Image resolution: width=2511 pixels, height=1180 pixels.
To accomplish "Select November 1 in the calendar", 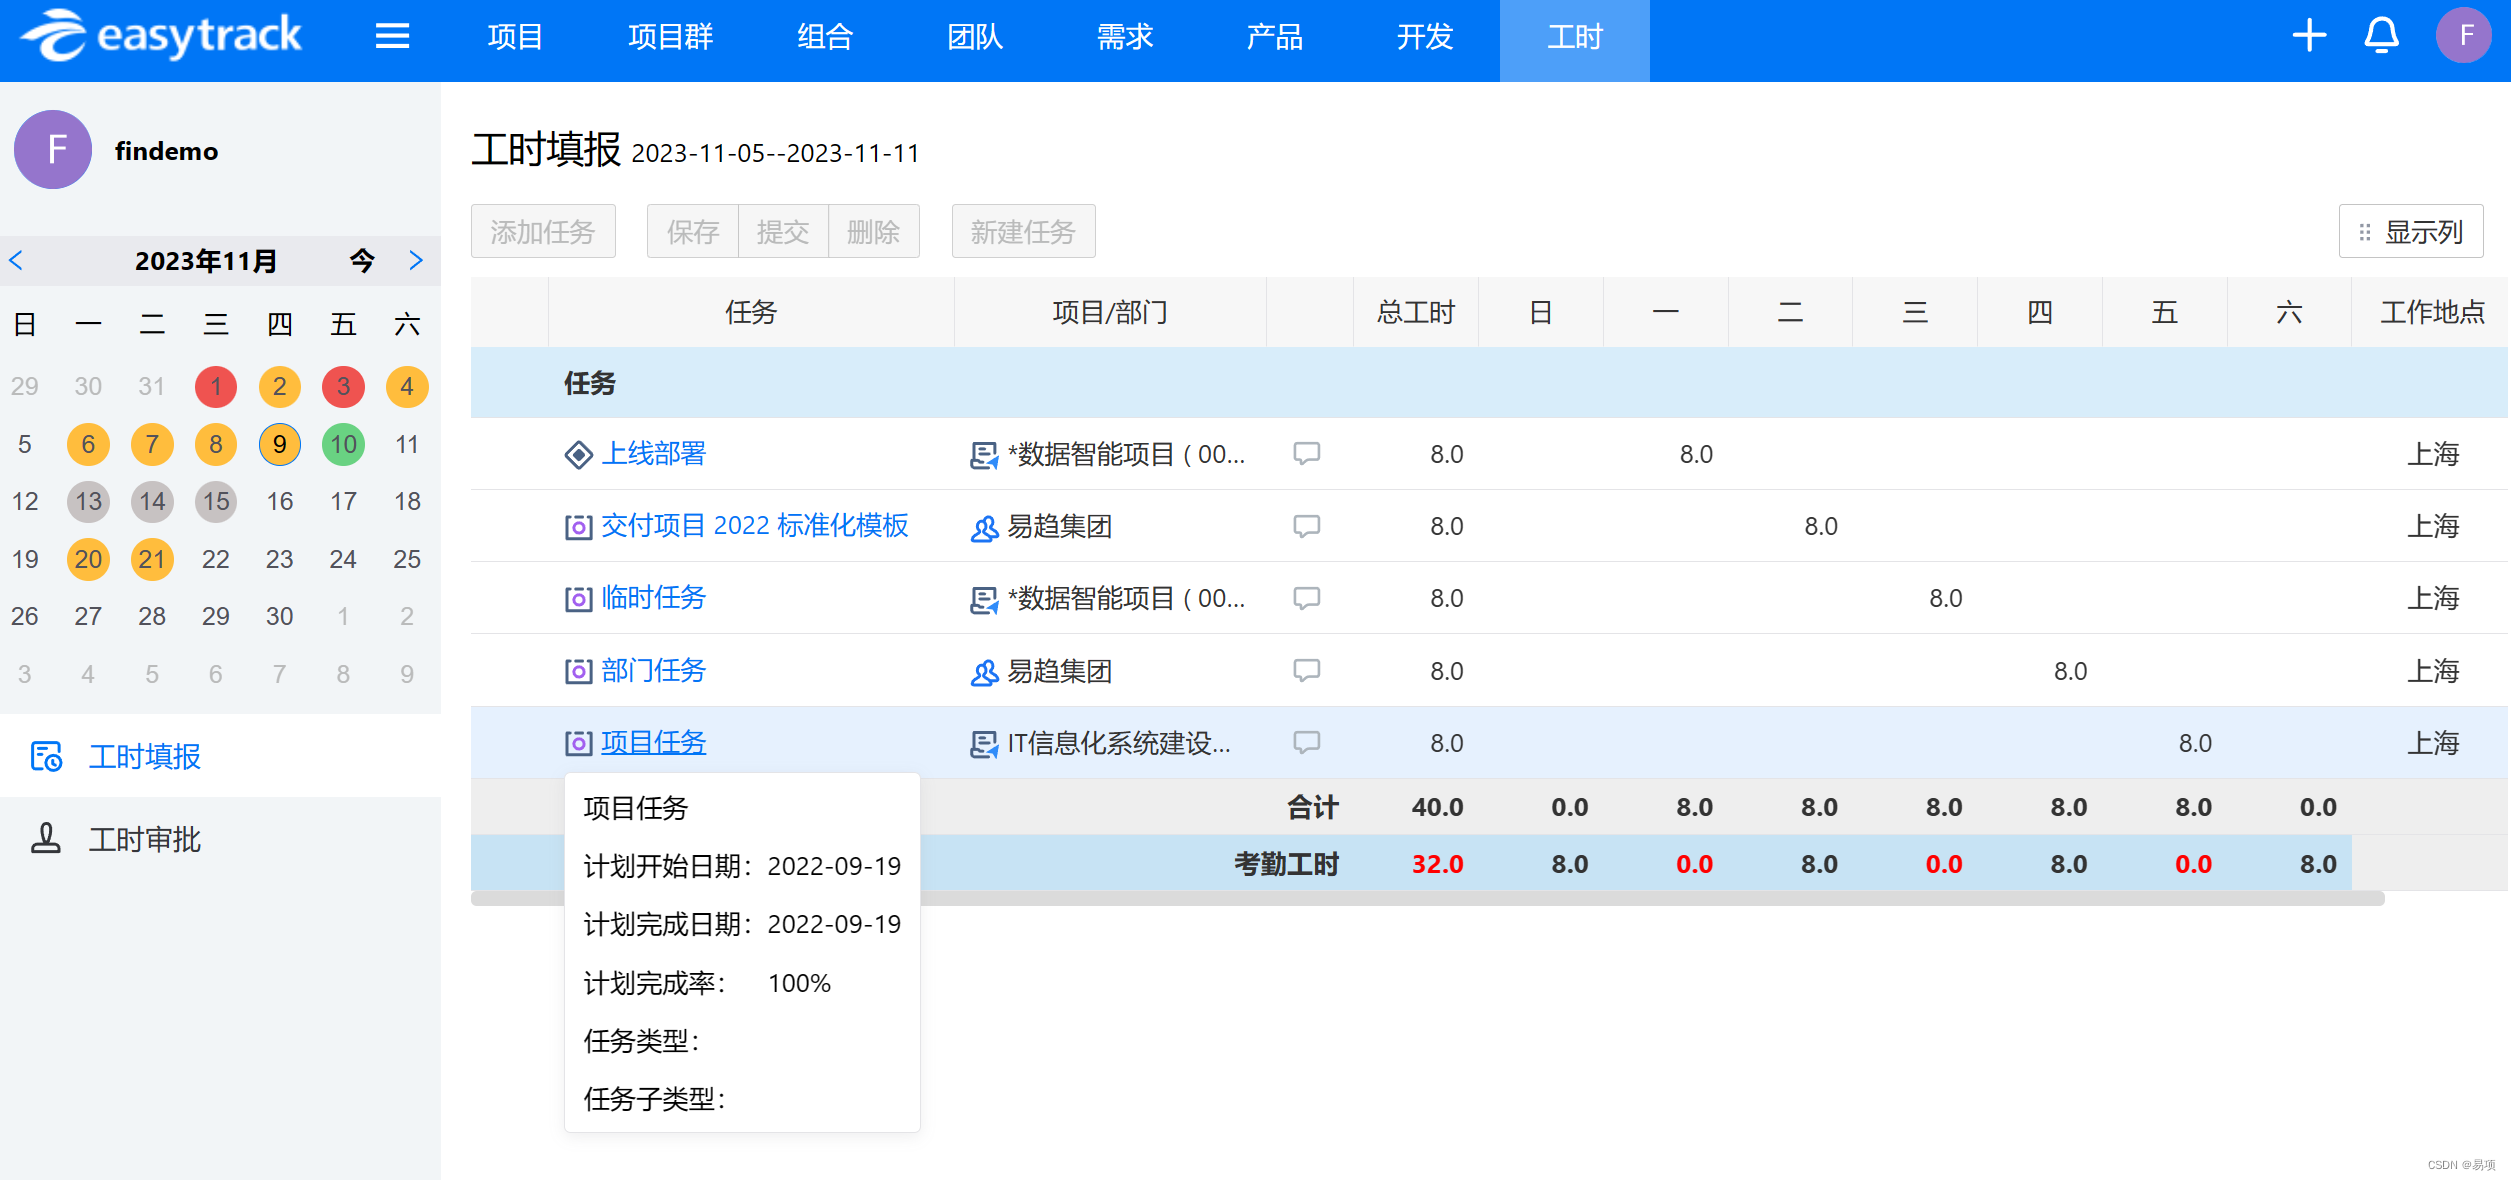I will [216, 387].
